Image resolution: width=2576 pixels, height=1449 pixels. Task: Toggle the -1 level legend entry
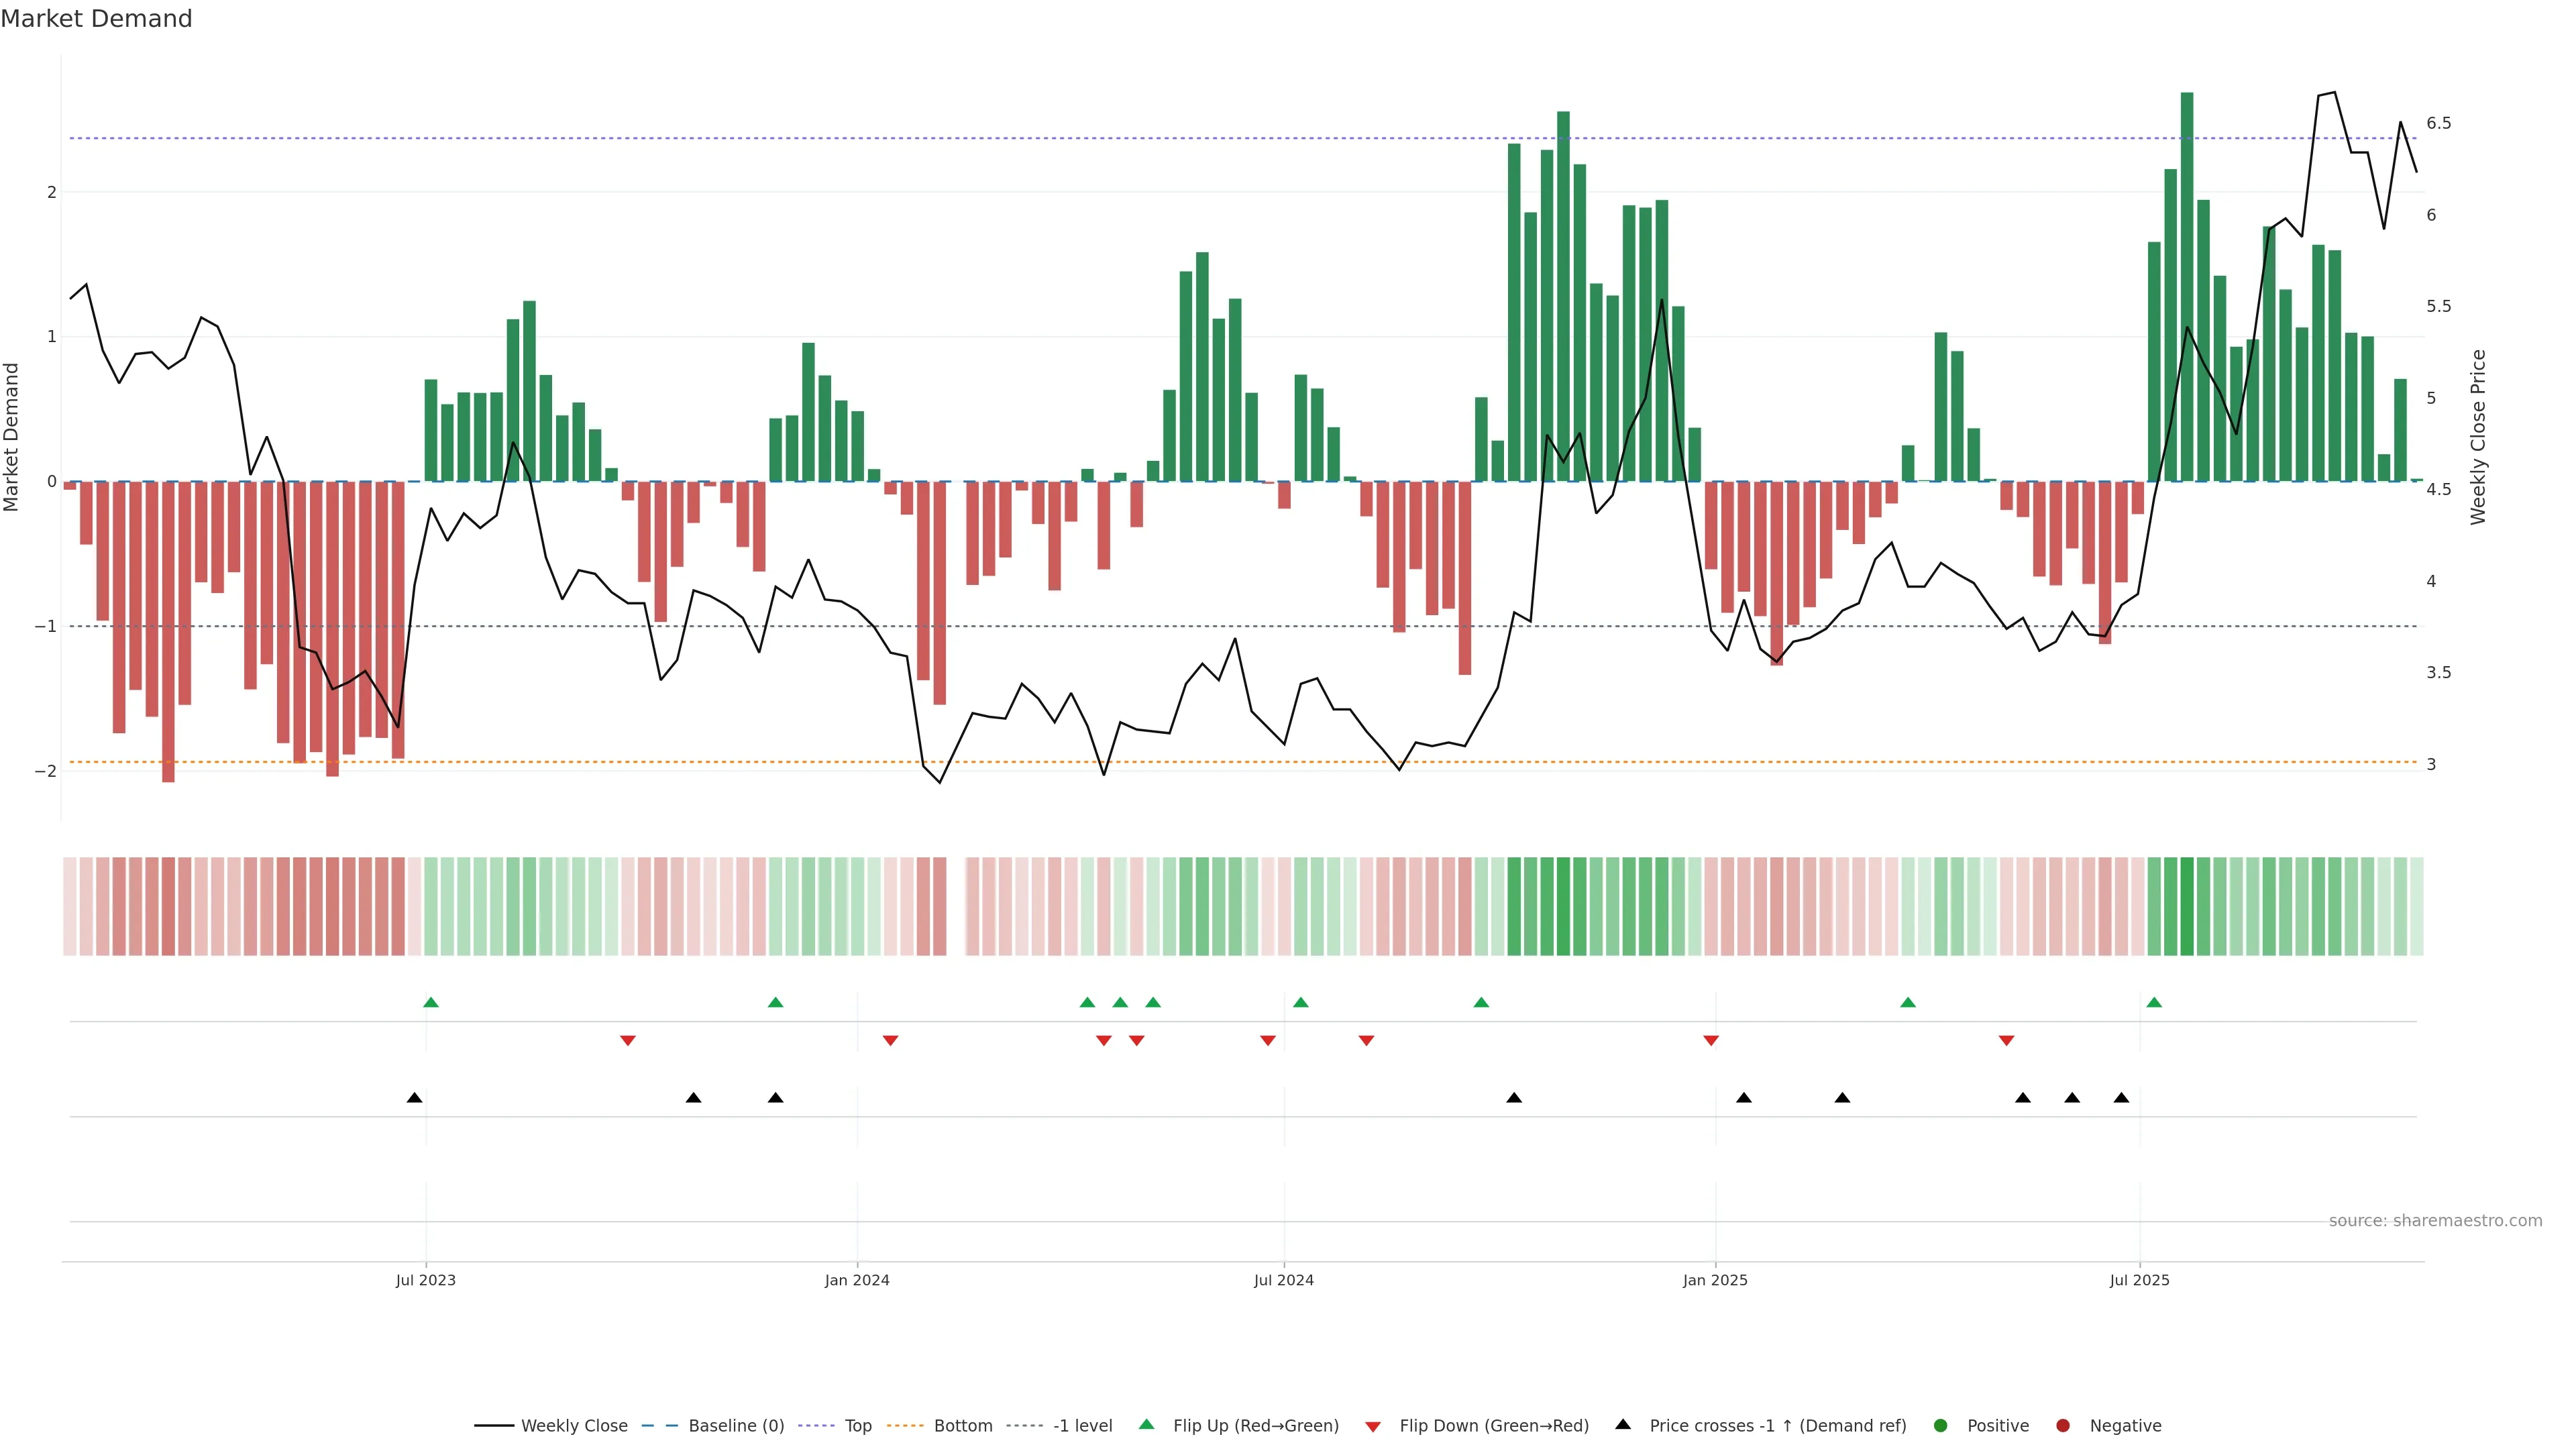tap(1082, 1425)
